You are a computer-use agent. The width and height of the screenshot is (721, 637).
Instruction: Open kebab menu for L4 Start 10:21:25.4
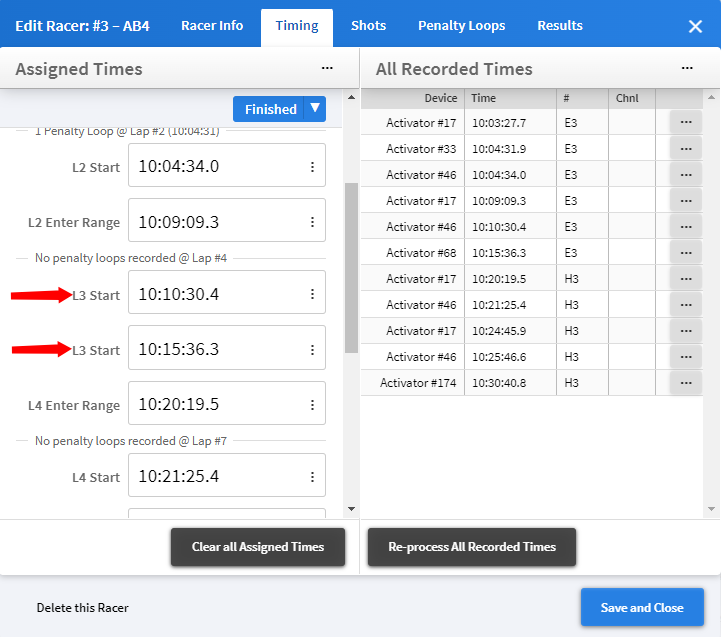(x=312, y=477)
